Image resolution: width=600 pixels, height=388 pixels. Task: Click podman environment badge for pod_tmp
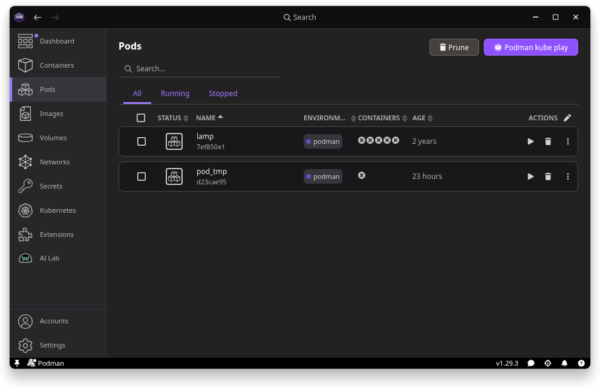pos(323,176)
